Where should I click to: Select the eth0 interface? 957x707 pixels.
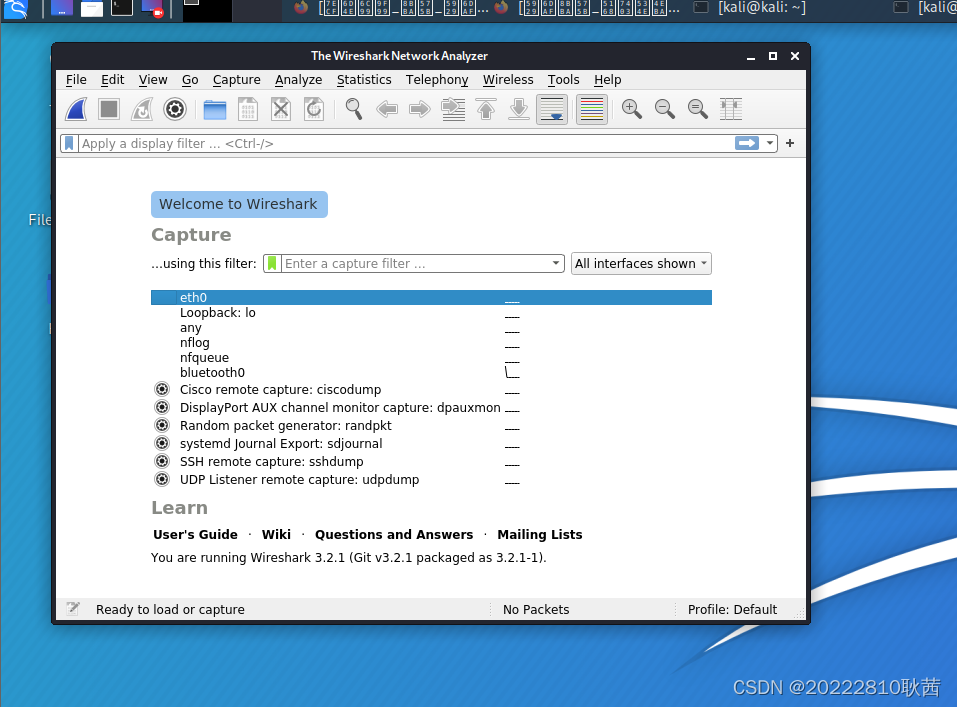point(431,297)
